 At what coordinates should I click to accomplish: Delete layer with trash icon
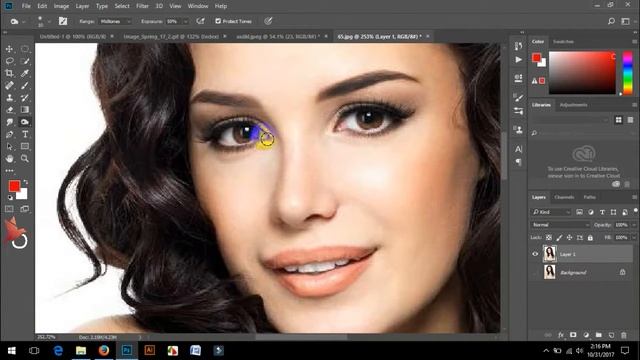point(624,335)
